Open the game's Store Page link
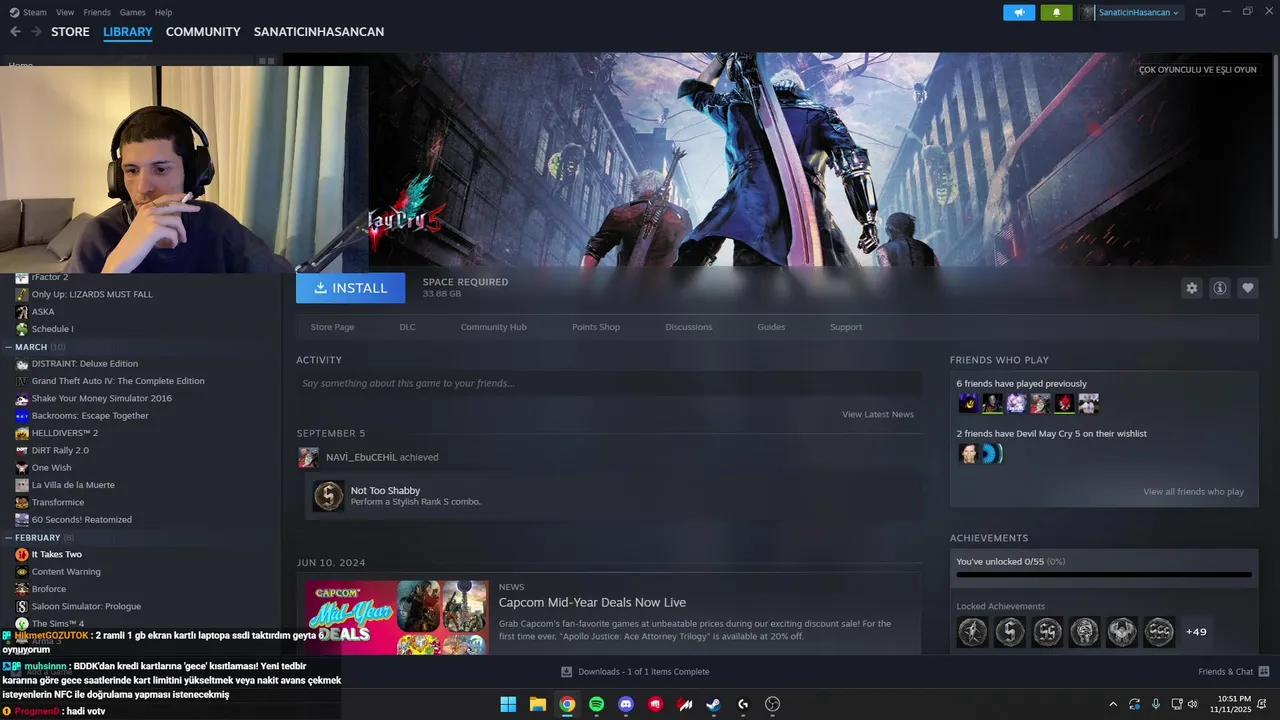 pyautogui.click(x=332, y=327)
